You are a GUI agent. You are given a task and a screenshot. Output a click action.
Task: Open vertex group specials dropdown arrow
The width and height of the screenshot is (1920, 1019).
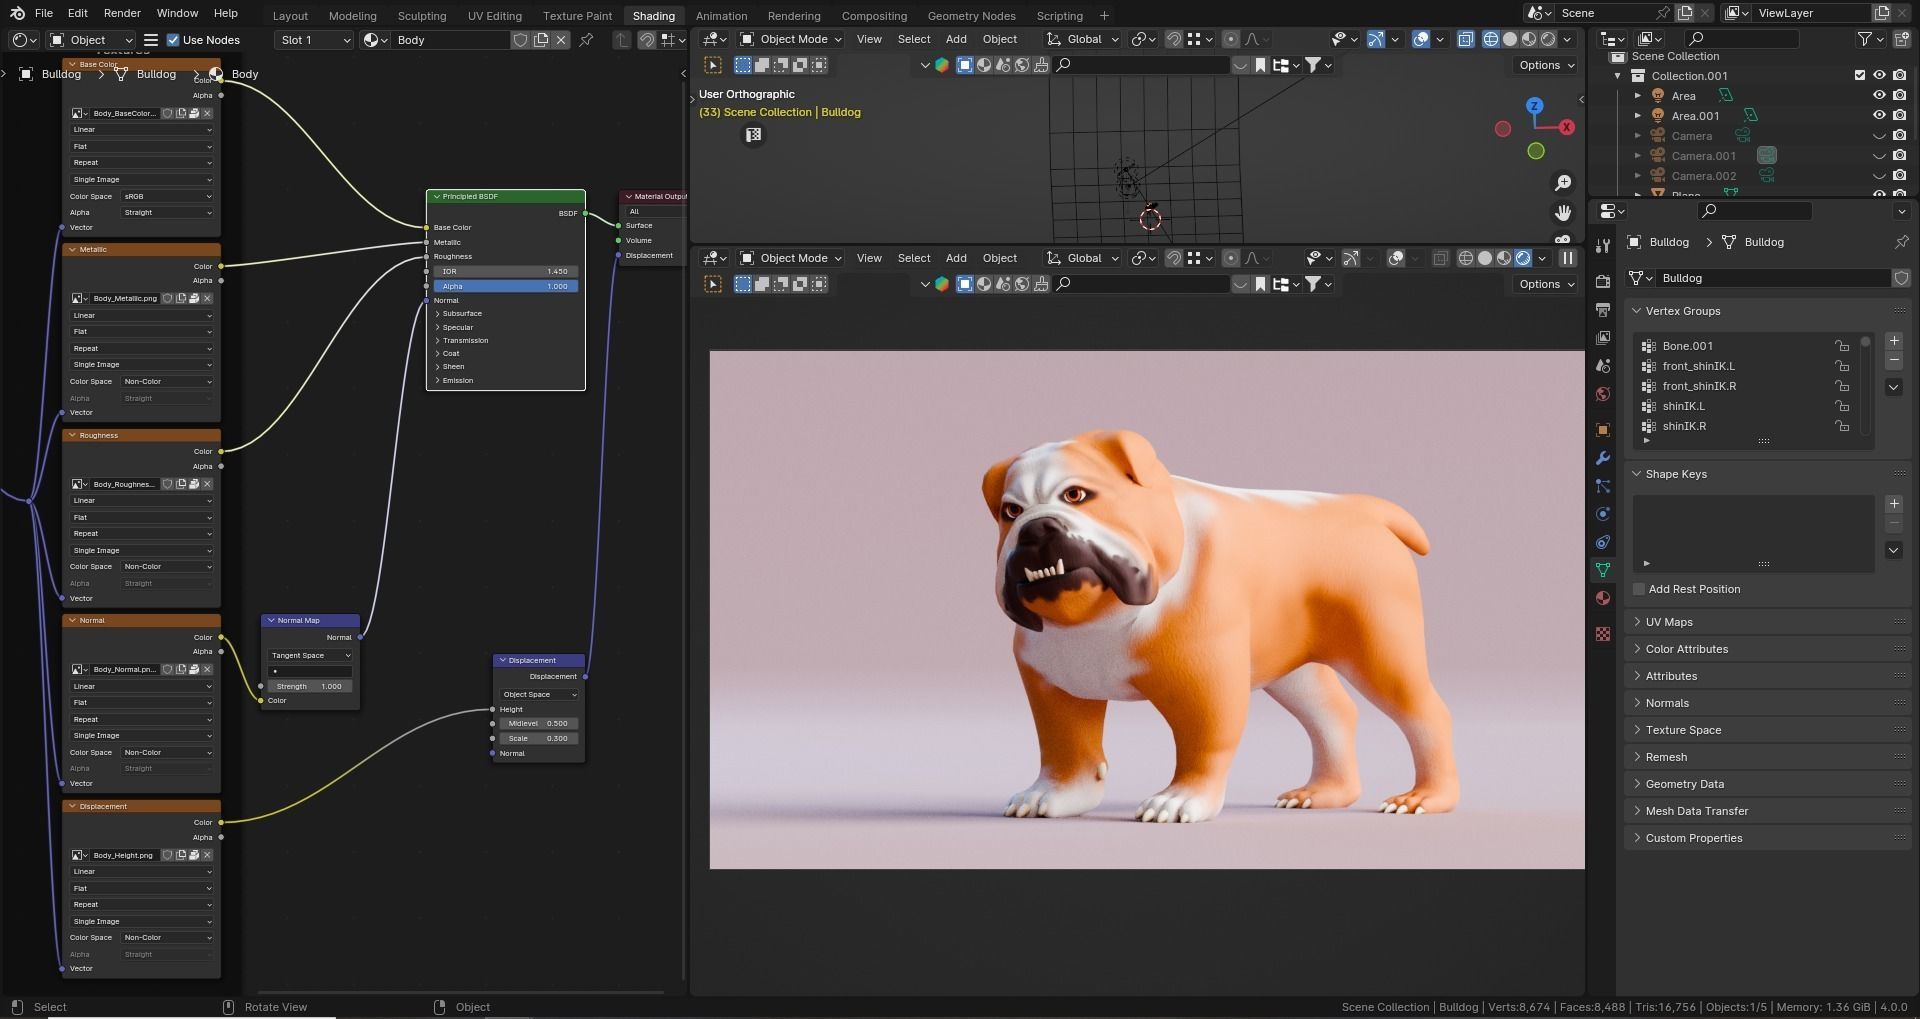click(1894, 387)
